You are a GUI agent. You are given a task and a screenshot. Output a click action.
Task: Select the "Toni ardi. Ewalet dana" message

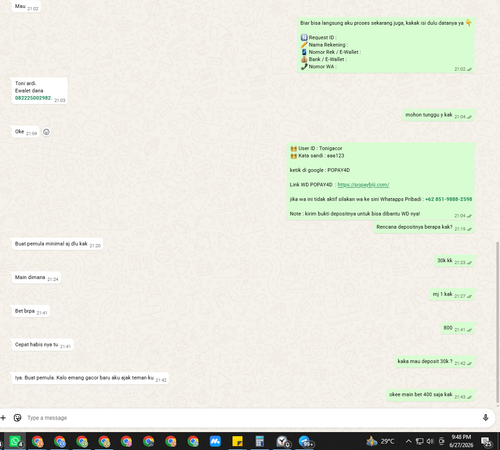click(x=39, y=91)
